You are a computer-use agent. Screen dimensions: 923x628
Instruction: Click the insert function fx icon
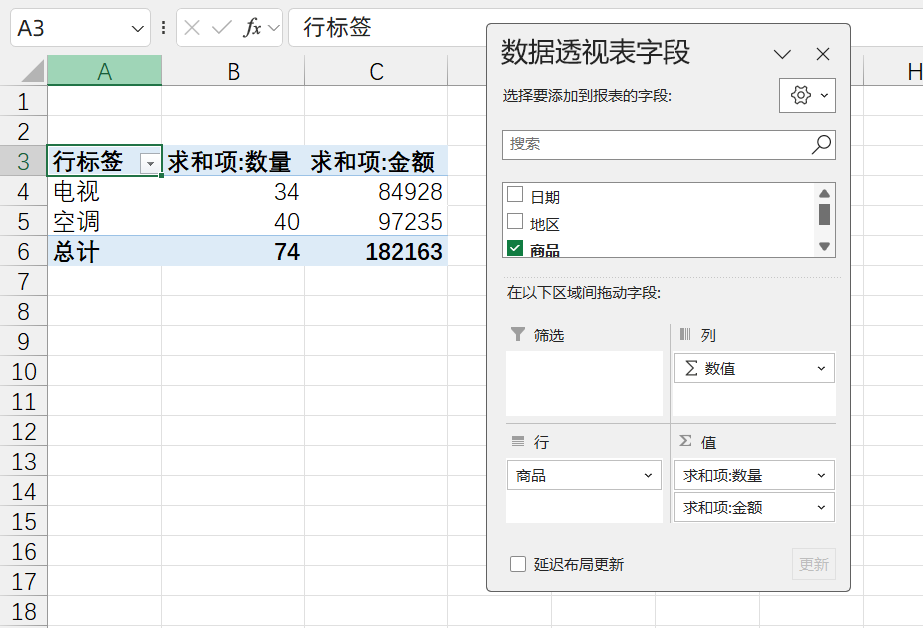(252, 27)
